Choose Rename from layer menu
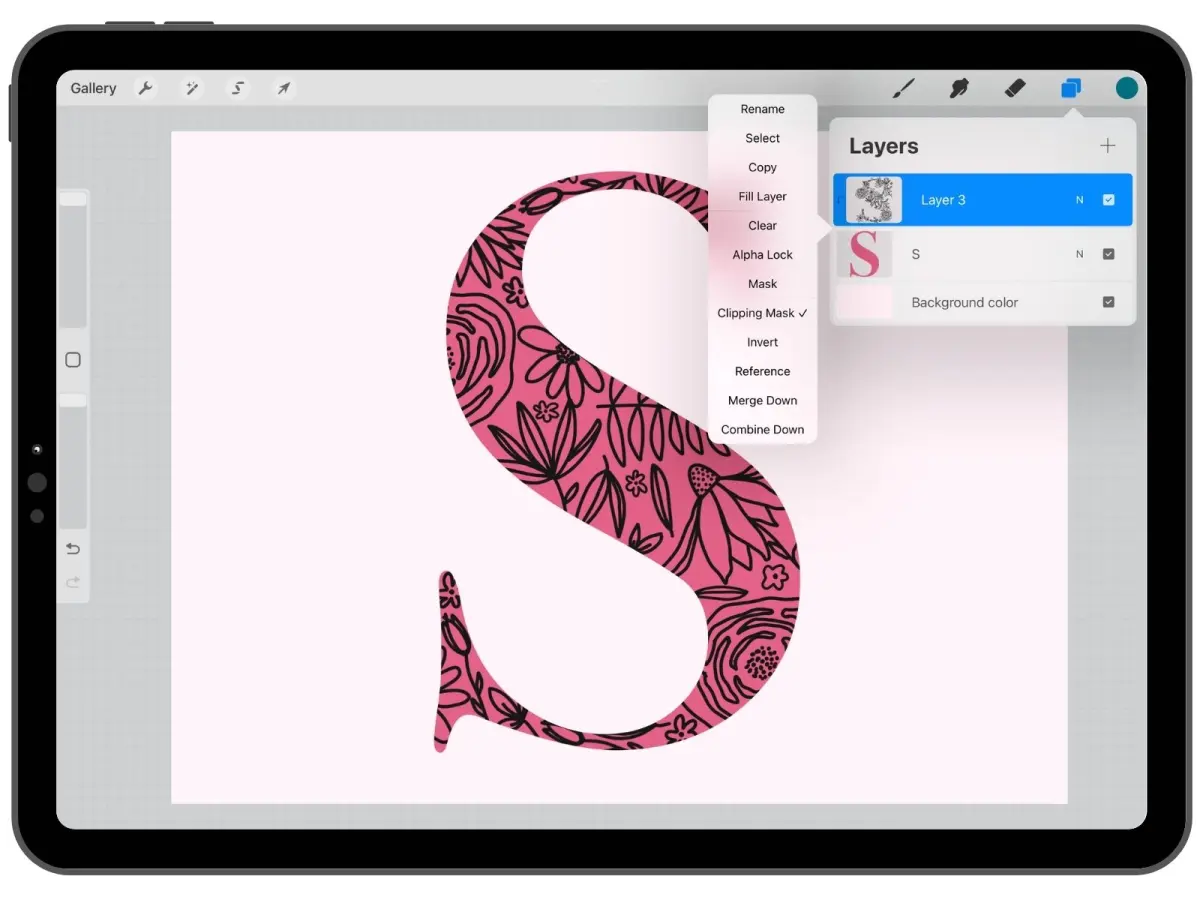The image size is (1200, 900). pyautogui.click(x=762, y=109)
